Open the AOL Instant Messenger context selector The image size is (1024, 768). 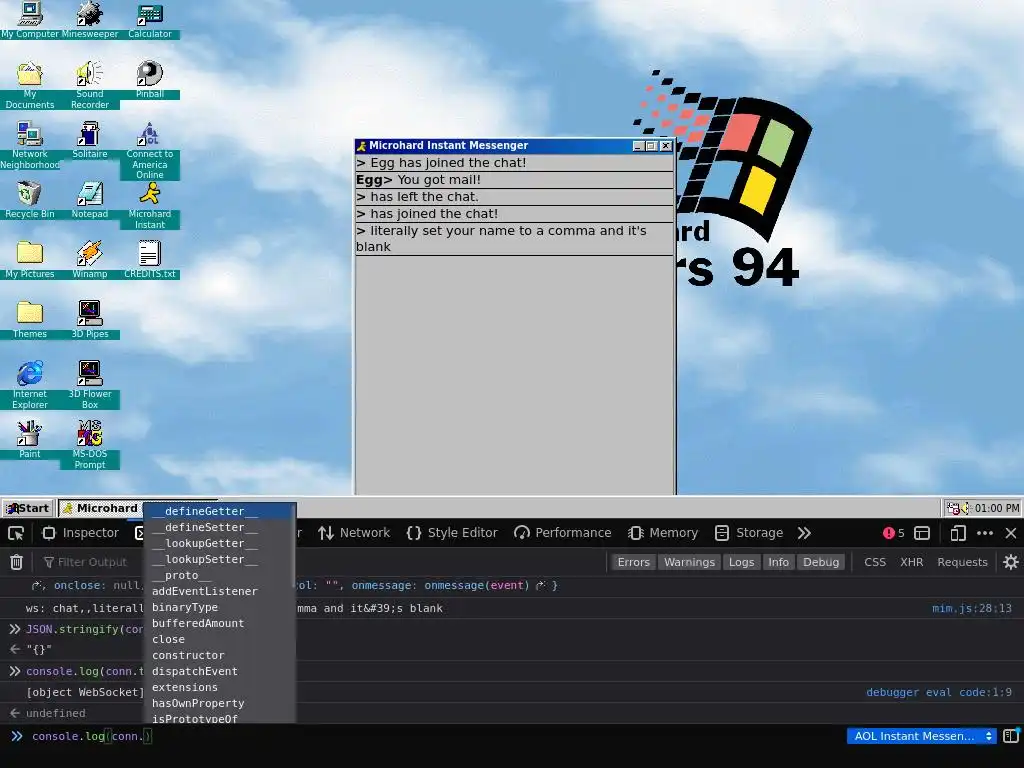[922, 736]
